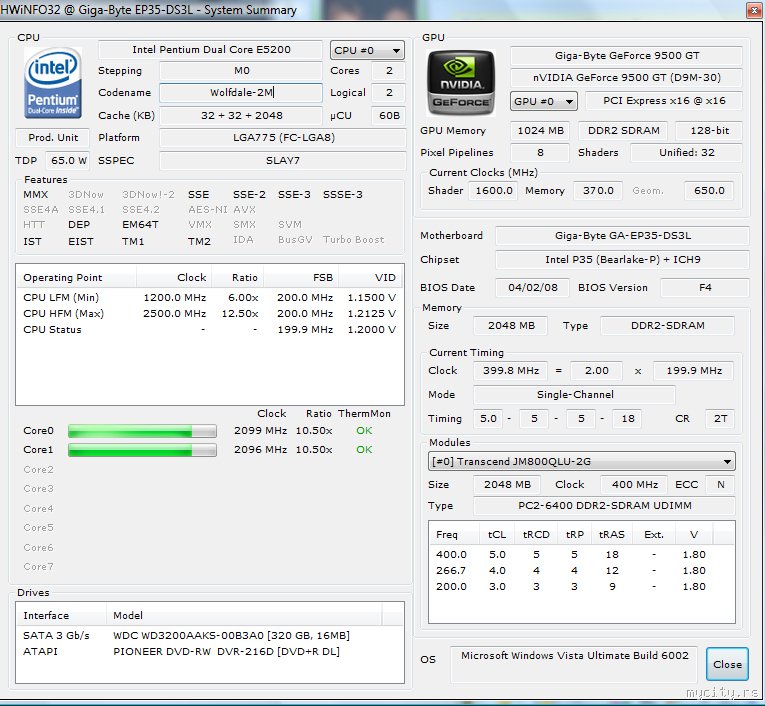Image resolution: width=765 pixels, height=706 pixels.
Task: Click the Core0 usage bar
Action: (142, 431)
